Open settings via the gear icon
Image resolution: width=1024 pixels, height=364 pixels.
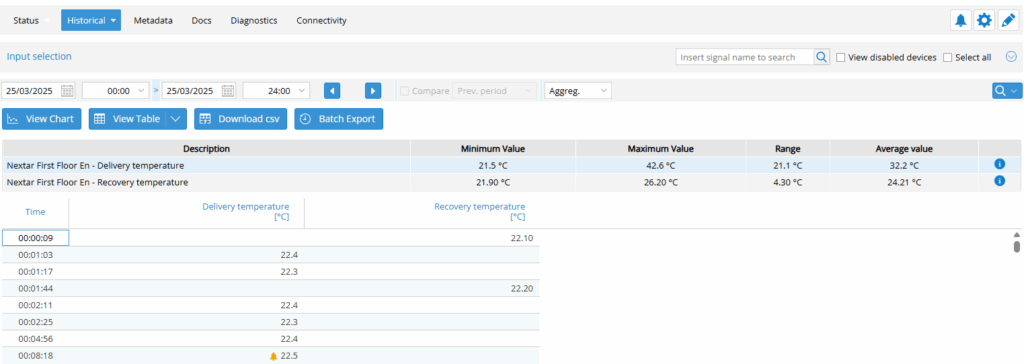[x=984, y=20]
